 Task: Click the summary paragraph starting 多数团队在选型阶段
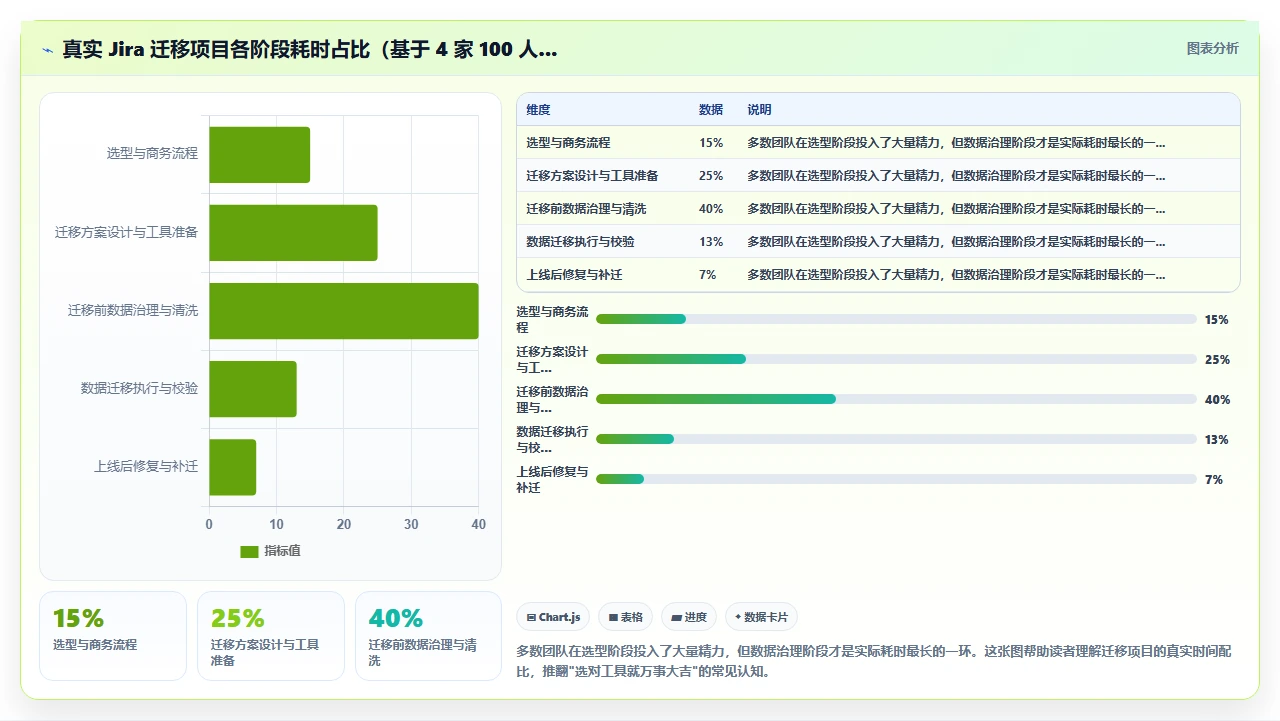coord(874,661)
